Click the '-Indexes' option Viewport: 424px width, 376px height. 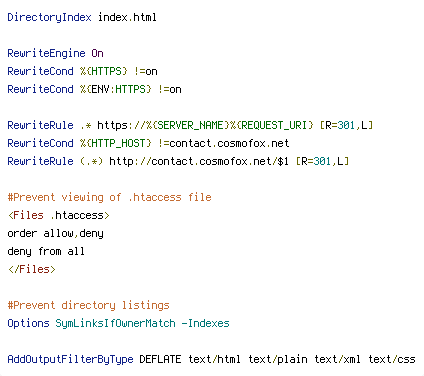(205, 323)
